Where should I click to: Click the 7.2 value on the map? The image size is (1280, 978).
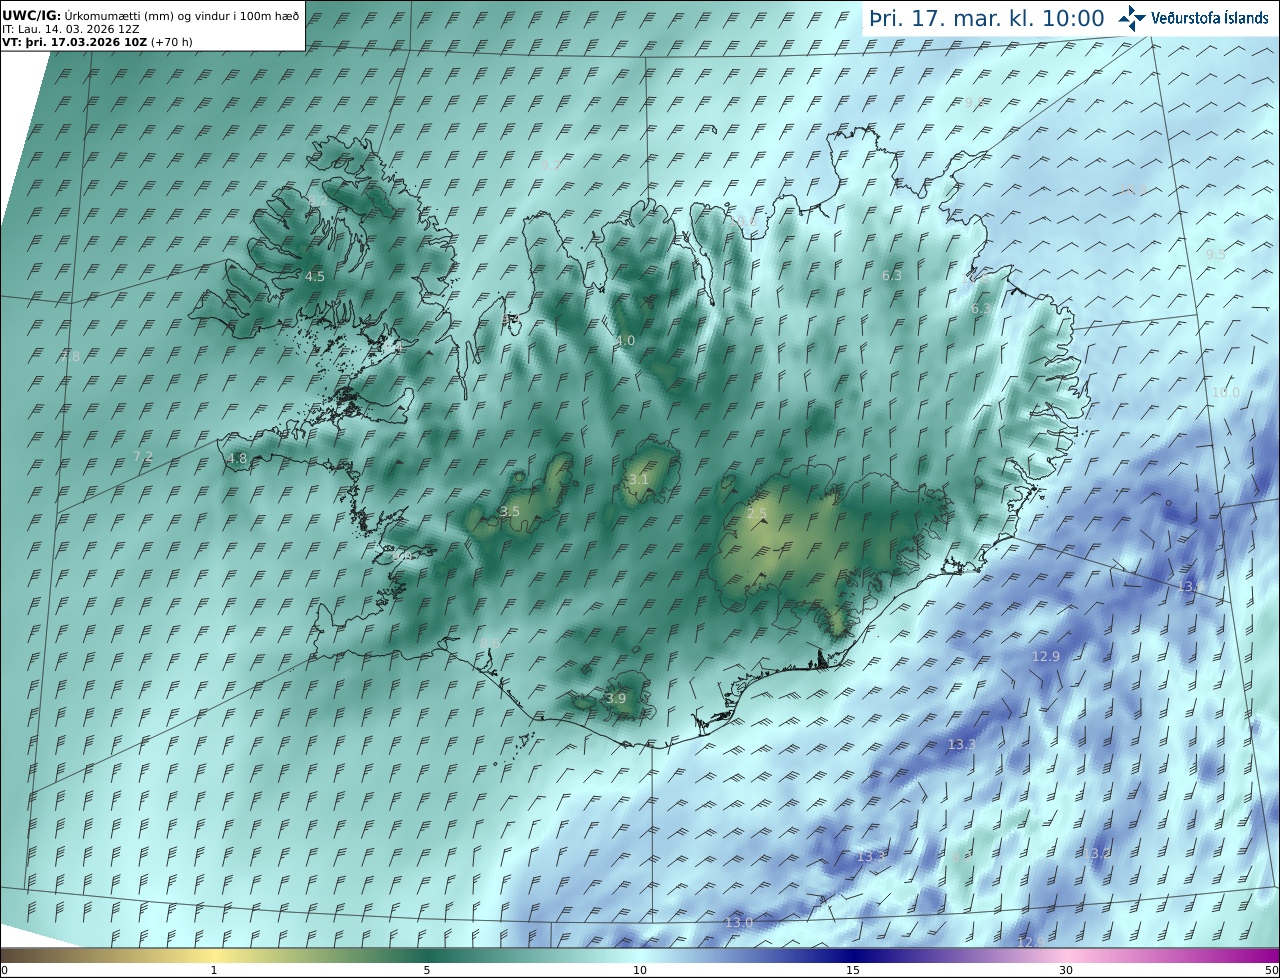click(x=143, y=456)
